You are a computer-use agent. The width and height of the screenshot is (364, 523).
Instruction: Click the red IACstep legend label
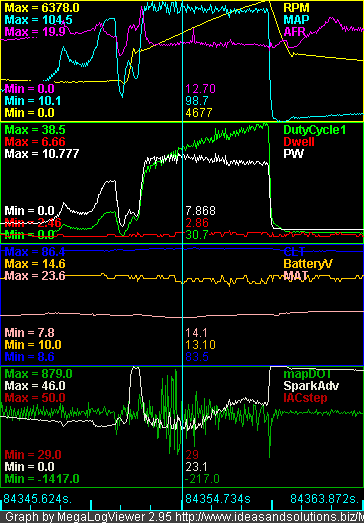pyautogui.click(x=305, y=398)
